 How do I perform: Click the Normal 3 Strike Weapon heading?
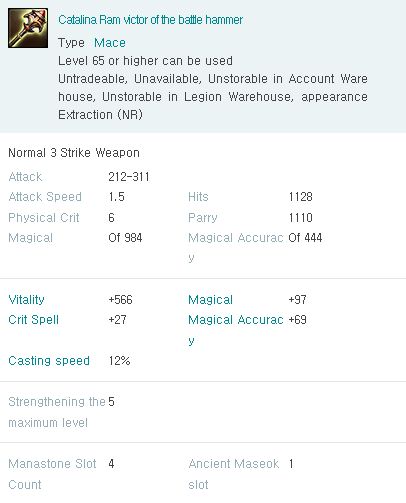(x=74, y=153)
